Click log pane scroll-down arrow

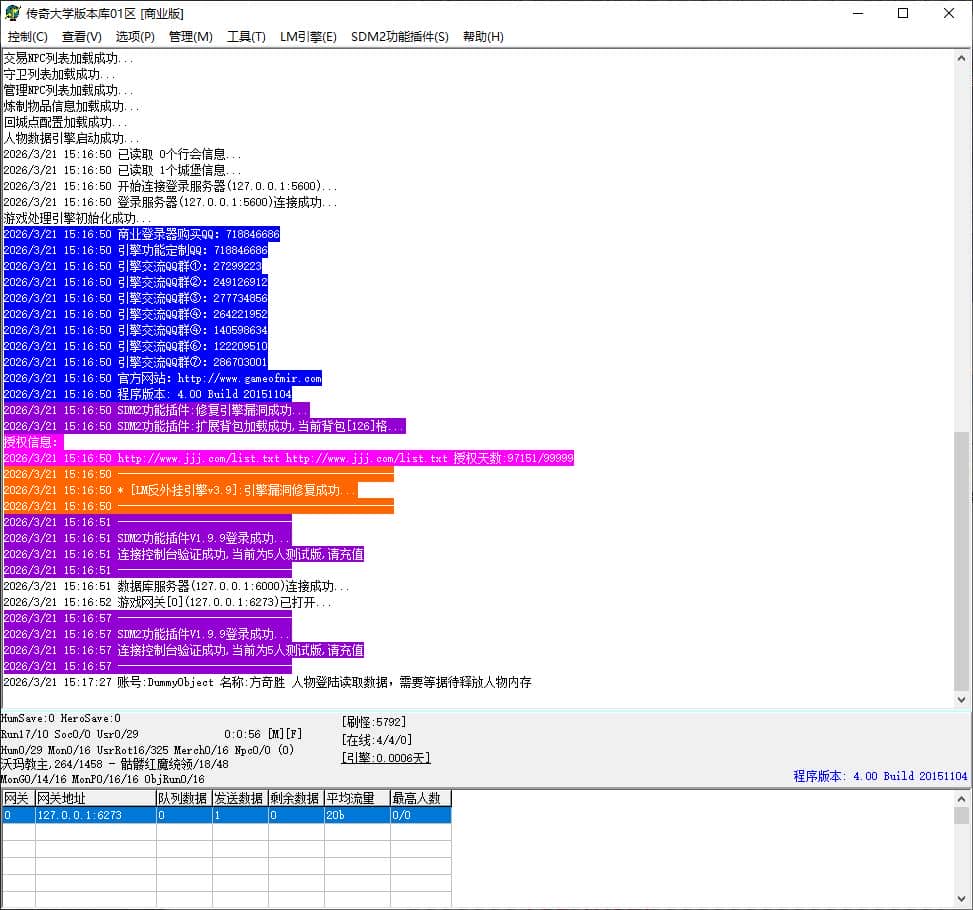coord(961,700)
